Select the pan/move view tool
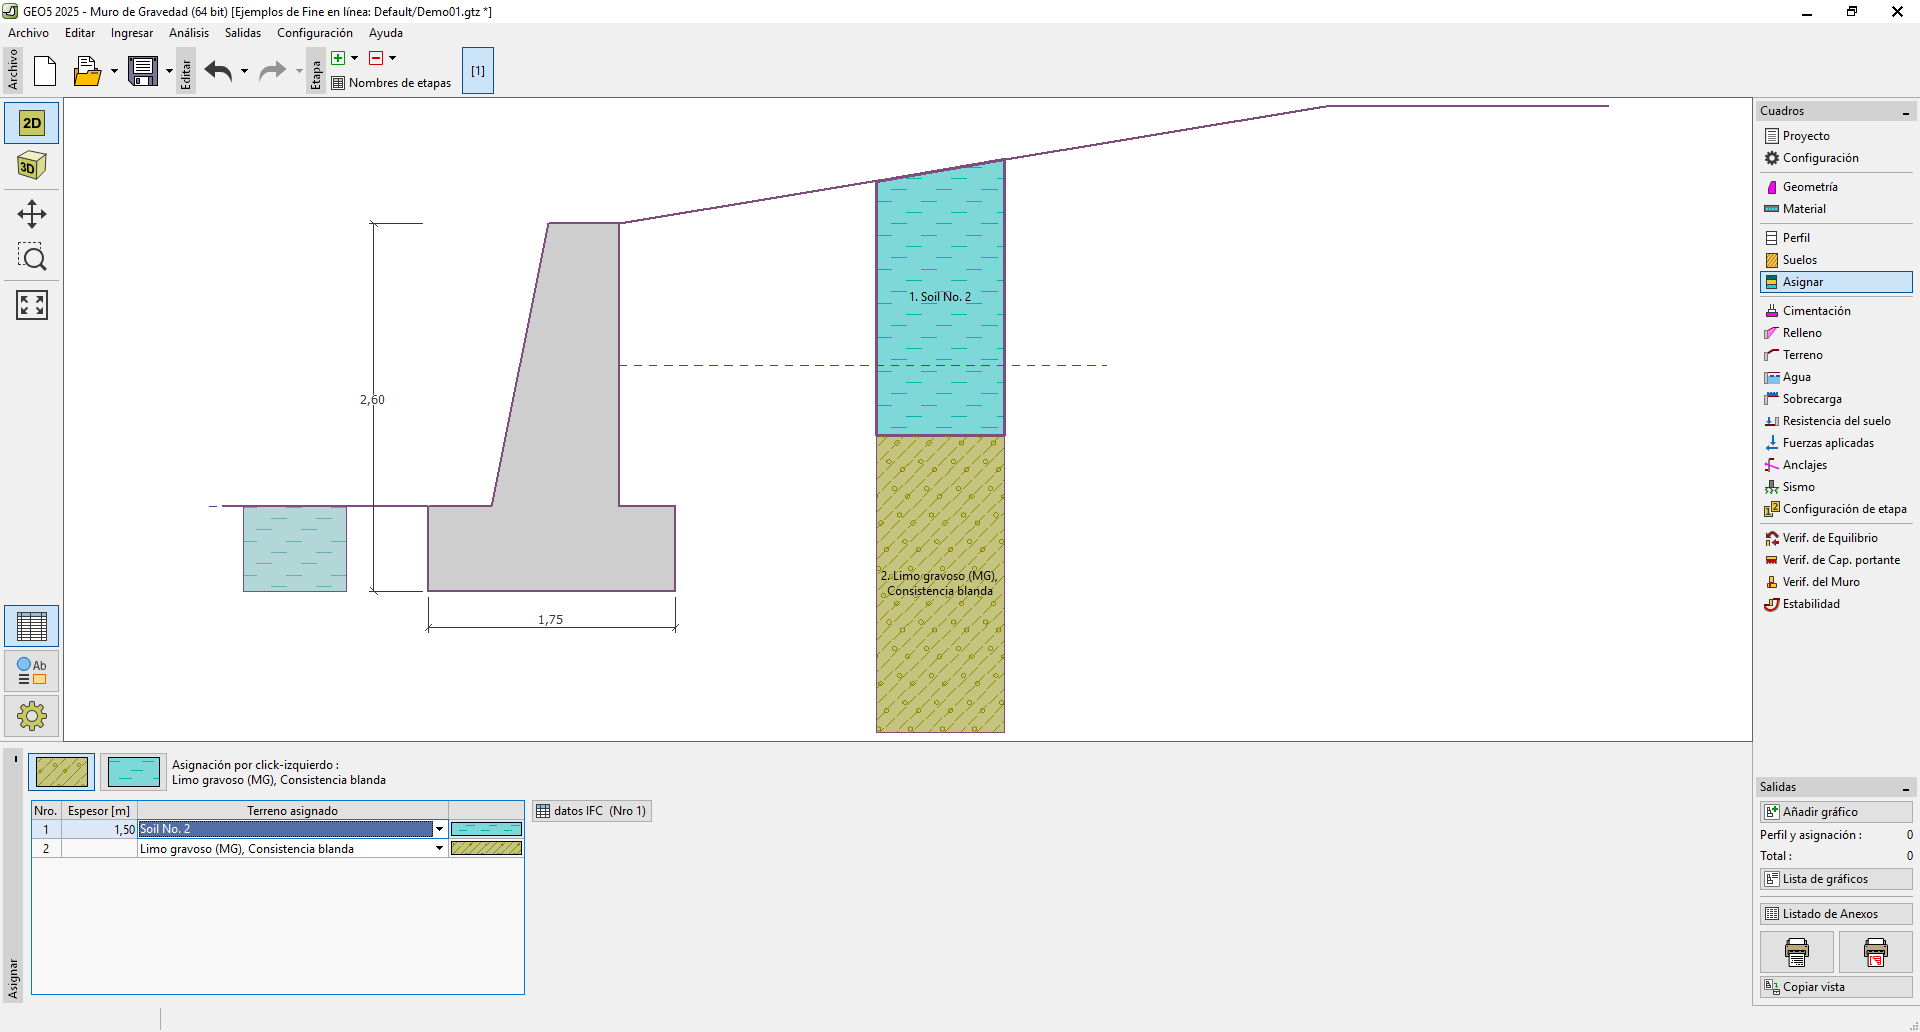Viewport: 1920px width, 1032px height. tap(32, 213)
